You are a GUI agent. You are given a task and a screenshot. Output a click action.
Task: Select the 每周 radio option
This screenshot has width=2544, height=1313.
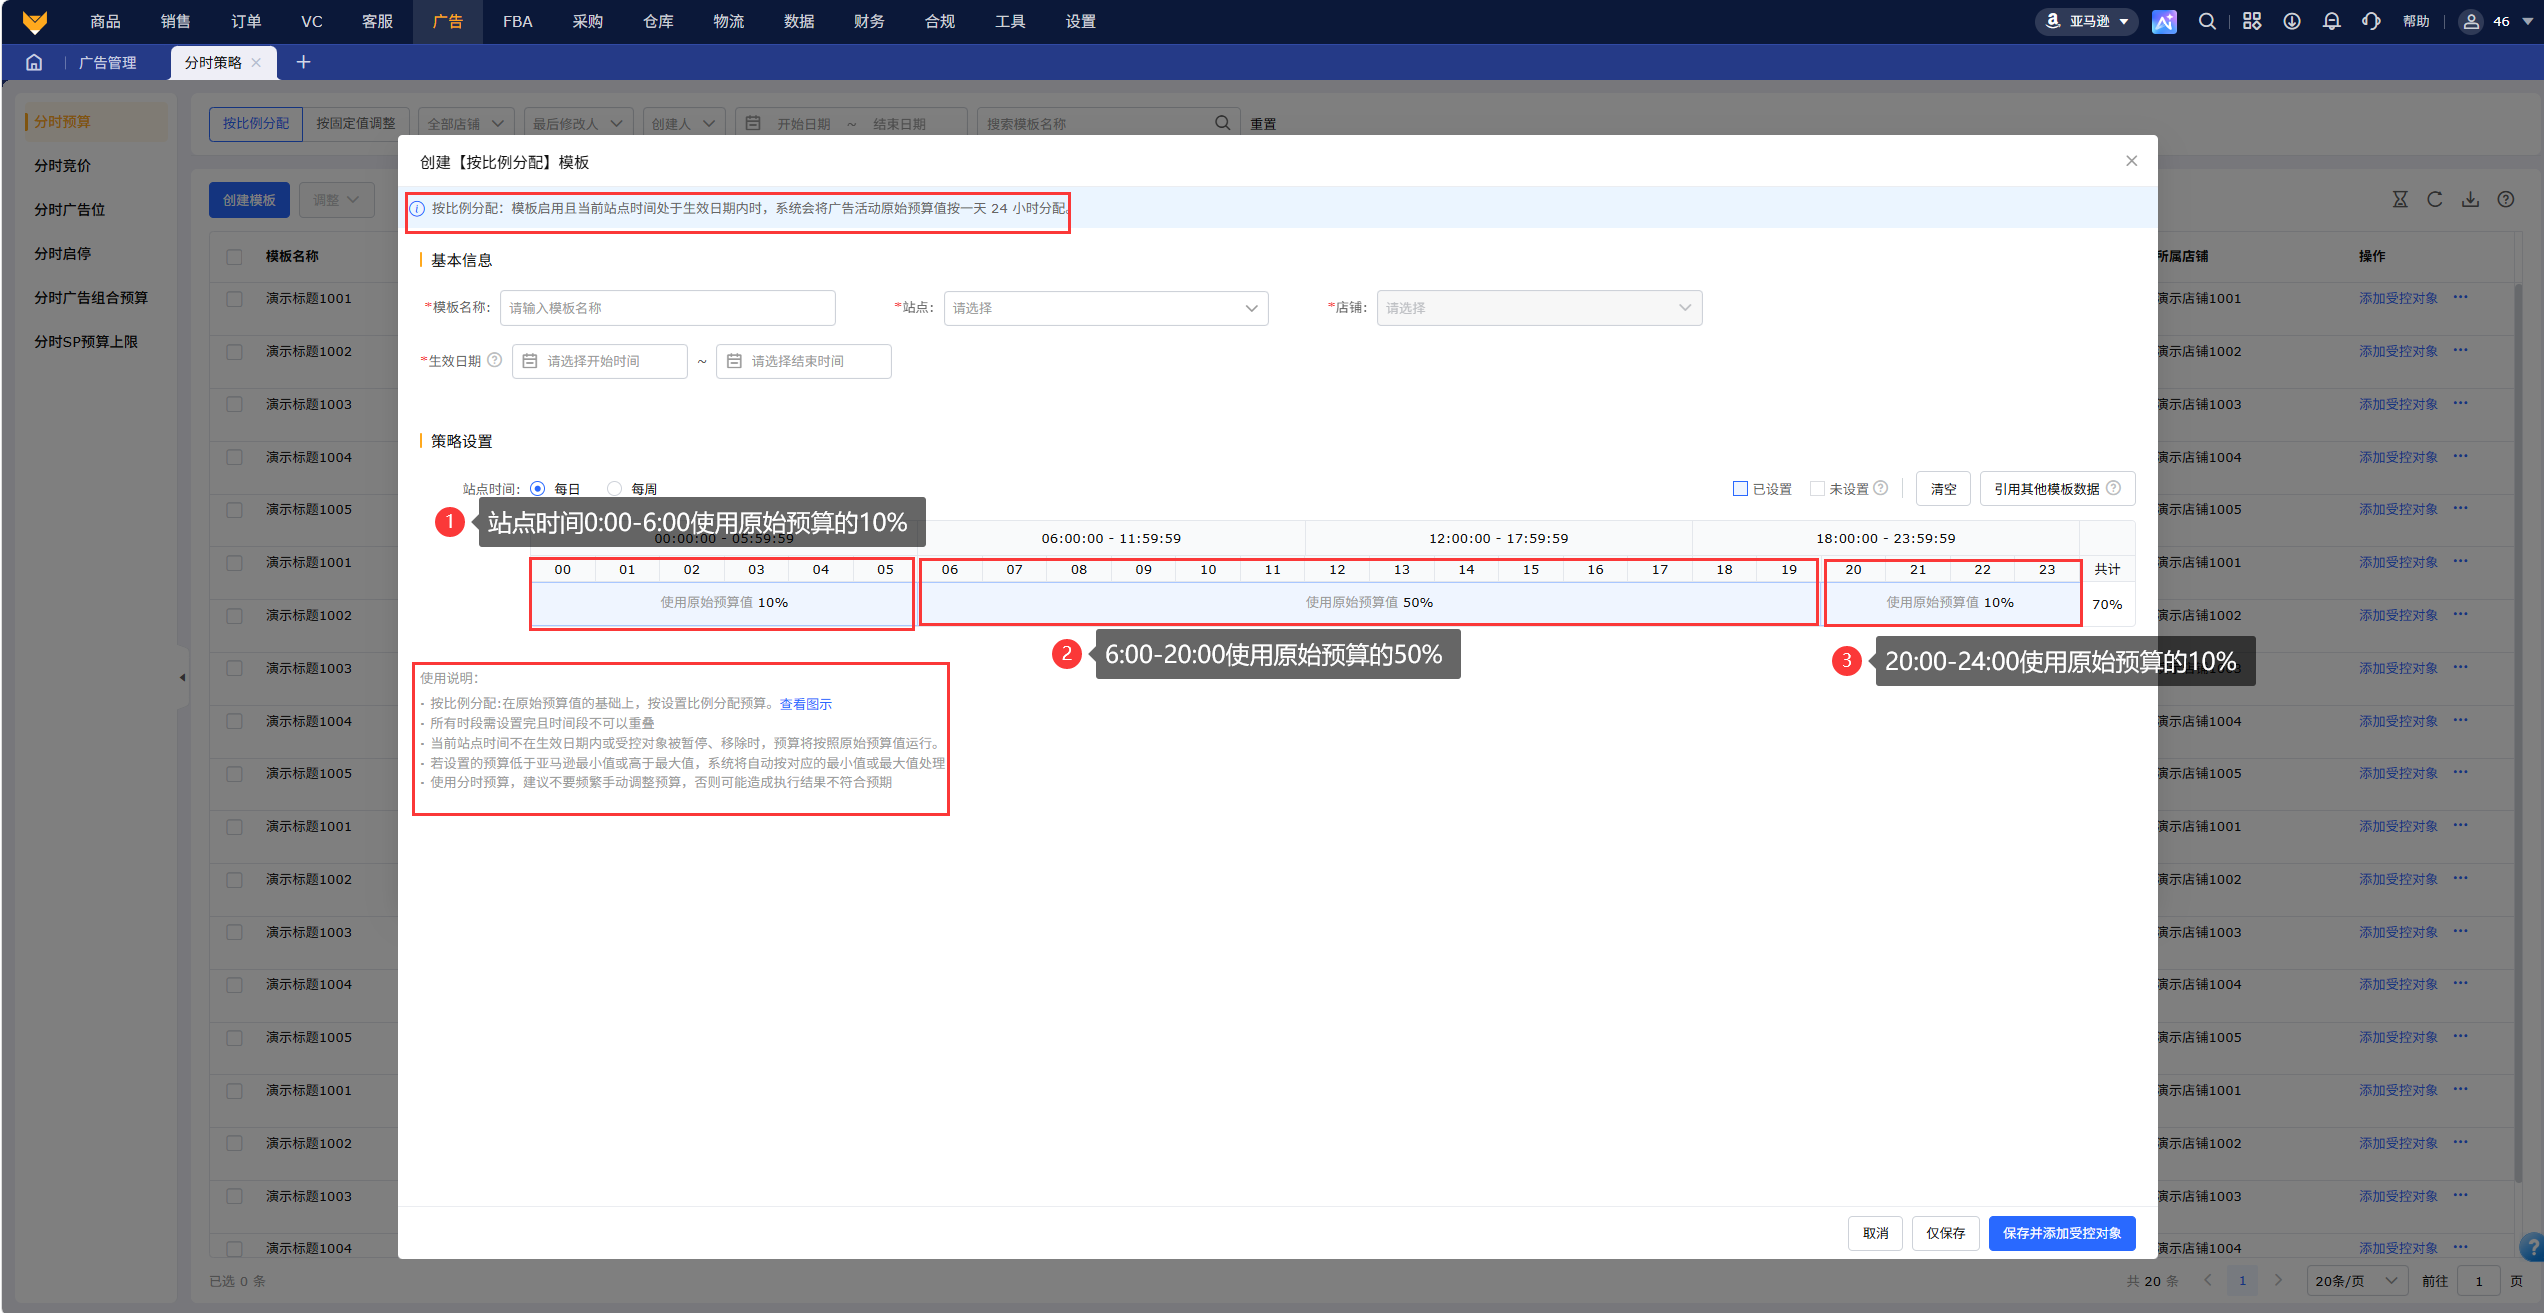click(614, 488)
